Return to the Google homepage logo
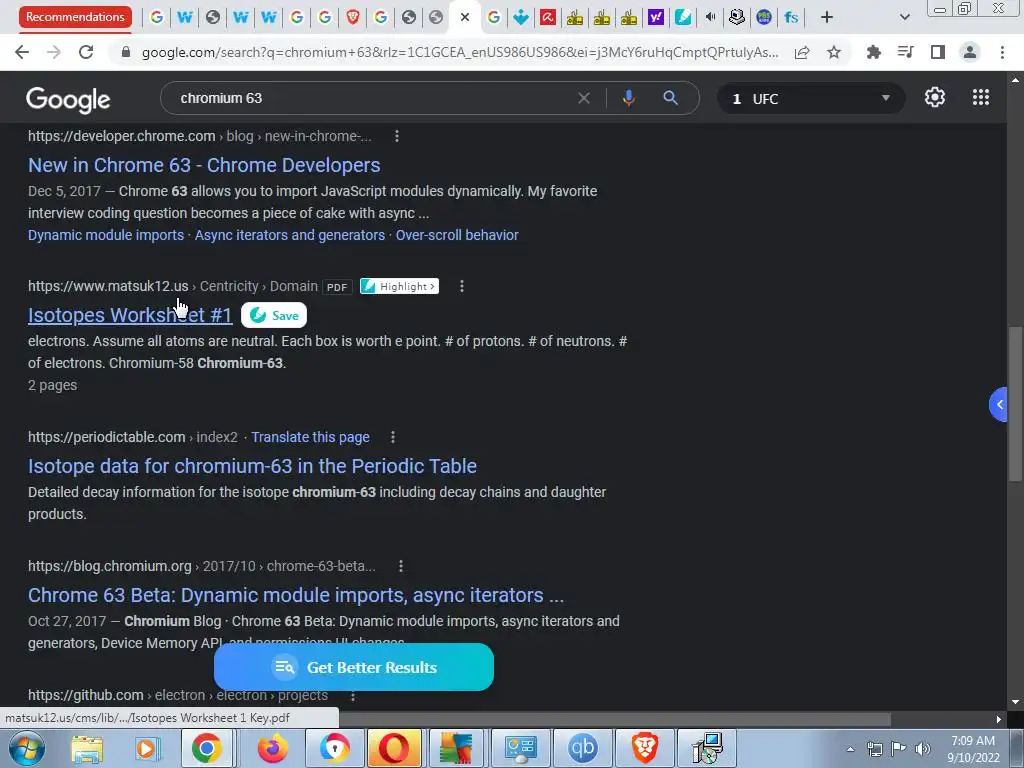 point(68,99)
